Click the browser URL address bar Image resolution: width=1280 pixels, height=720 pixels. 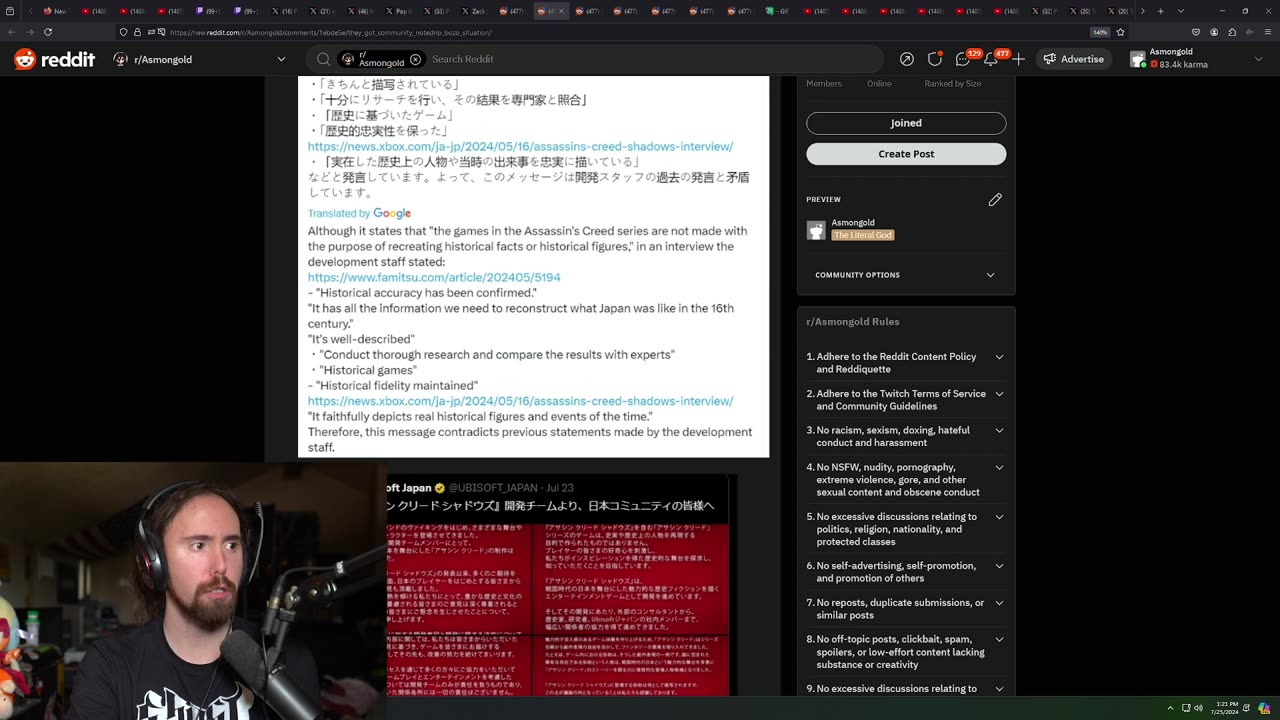[x=620, y=32]
